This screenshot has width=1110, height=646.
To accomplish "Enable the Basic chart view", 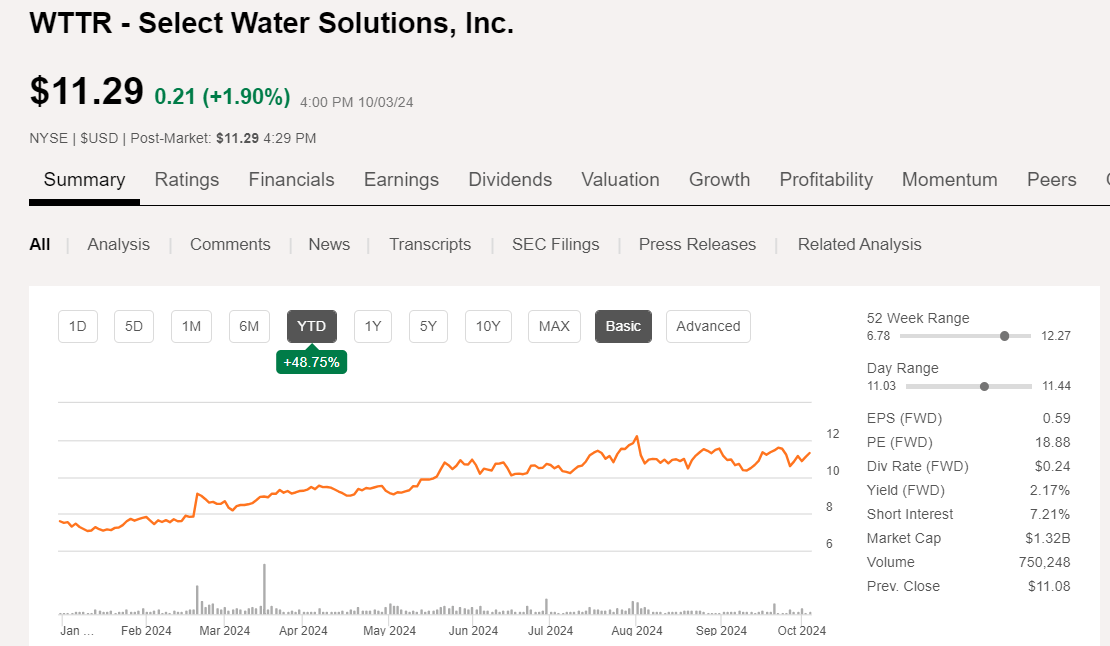I will (623, 326).
